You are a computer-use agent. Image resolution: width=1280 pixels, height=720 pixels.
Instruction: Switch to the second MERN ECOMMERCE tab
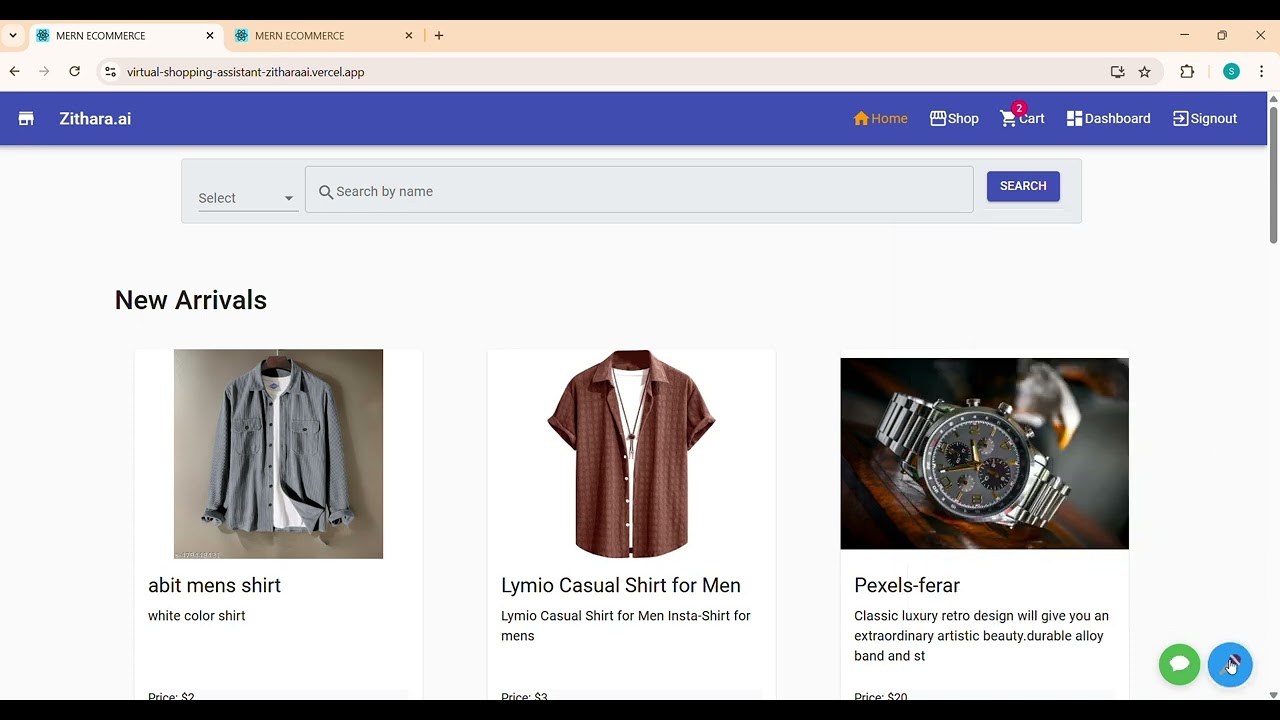click(325, 35)
